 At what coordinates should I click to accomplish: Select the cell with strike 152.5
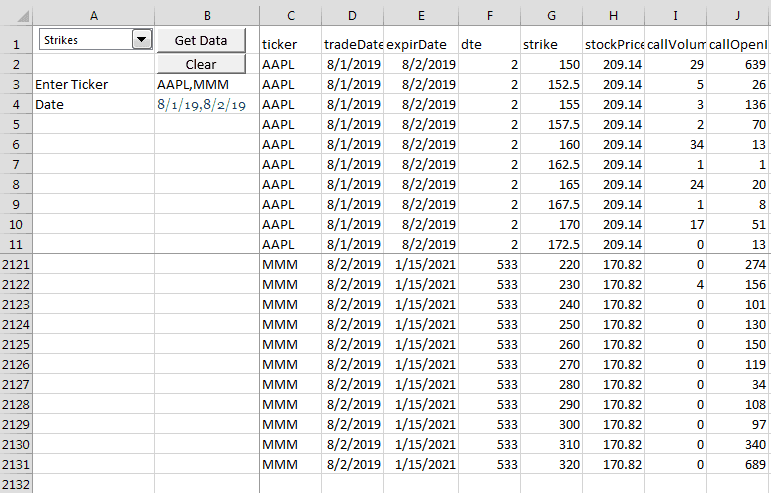[551, 85]
